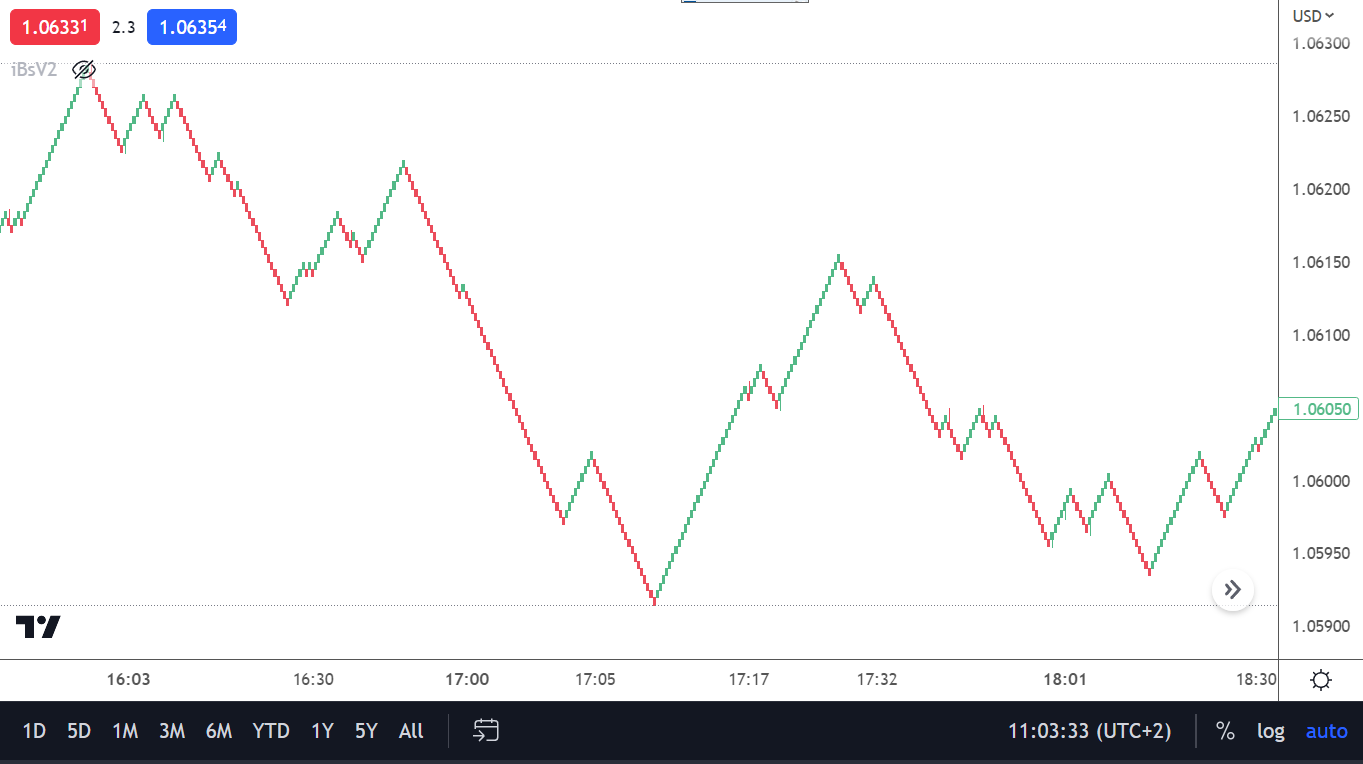Screen dimensions: 1363x764
Task: Click the iBsV2 indicator label
Action: pyautogui.click(x=34, y=70)
